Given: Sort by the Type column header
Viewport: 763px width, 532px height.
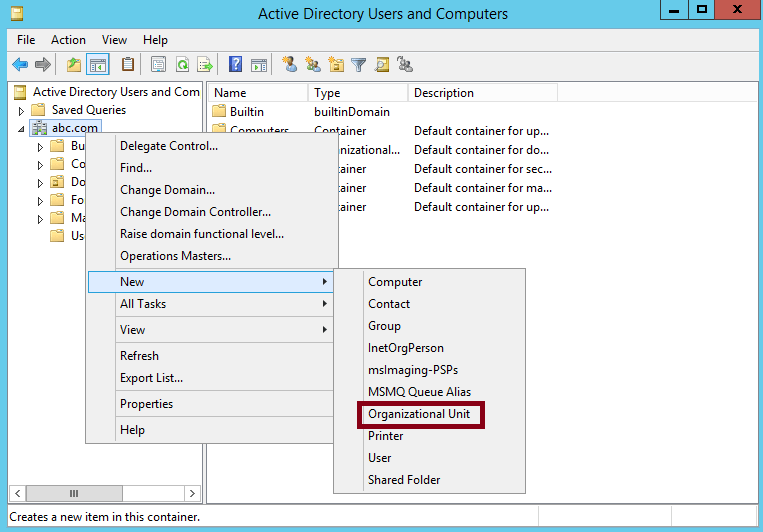Looking at the screenshot, I should click(358, 92).
